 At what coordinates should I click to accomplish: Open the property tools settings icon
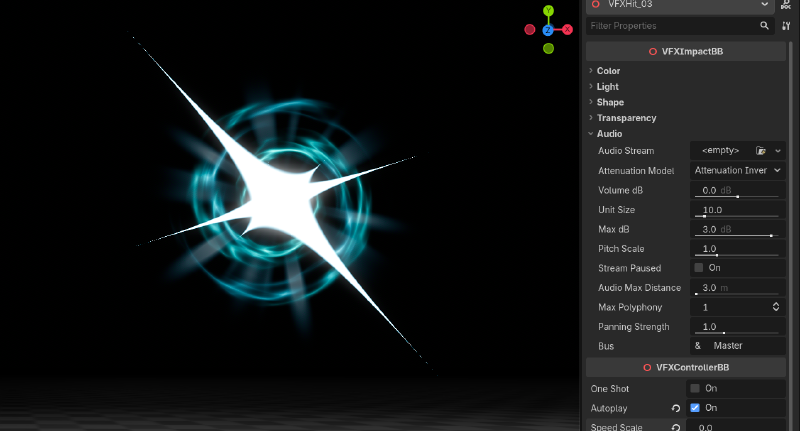click(786, 26)
